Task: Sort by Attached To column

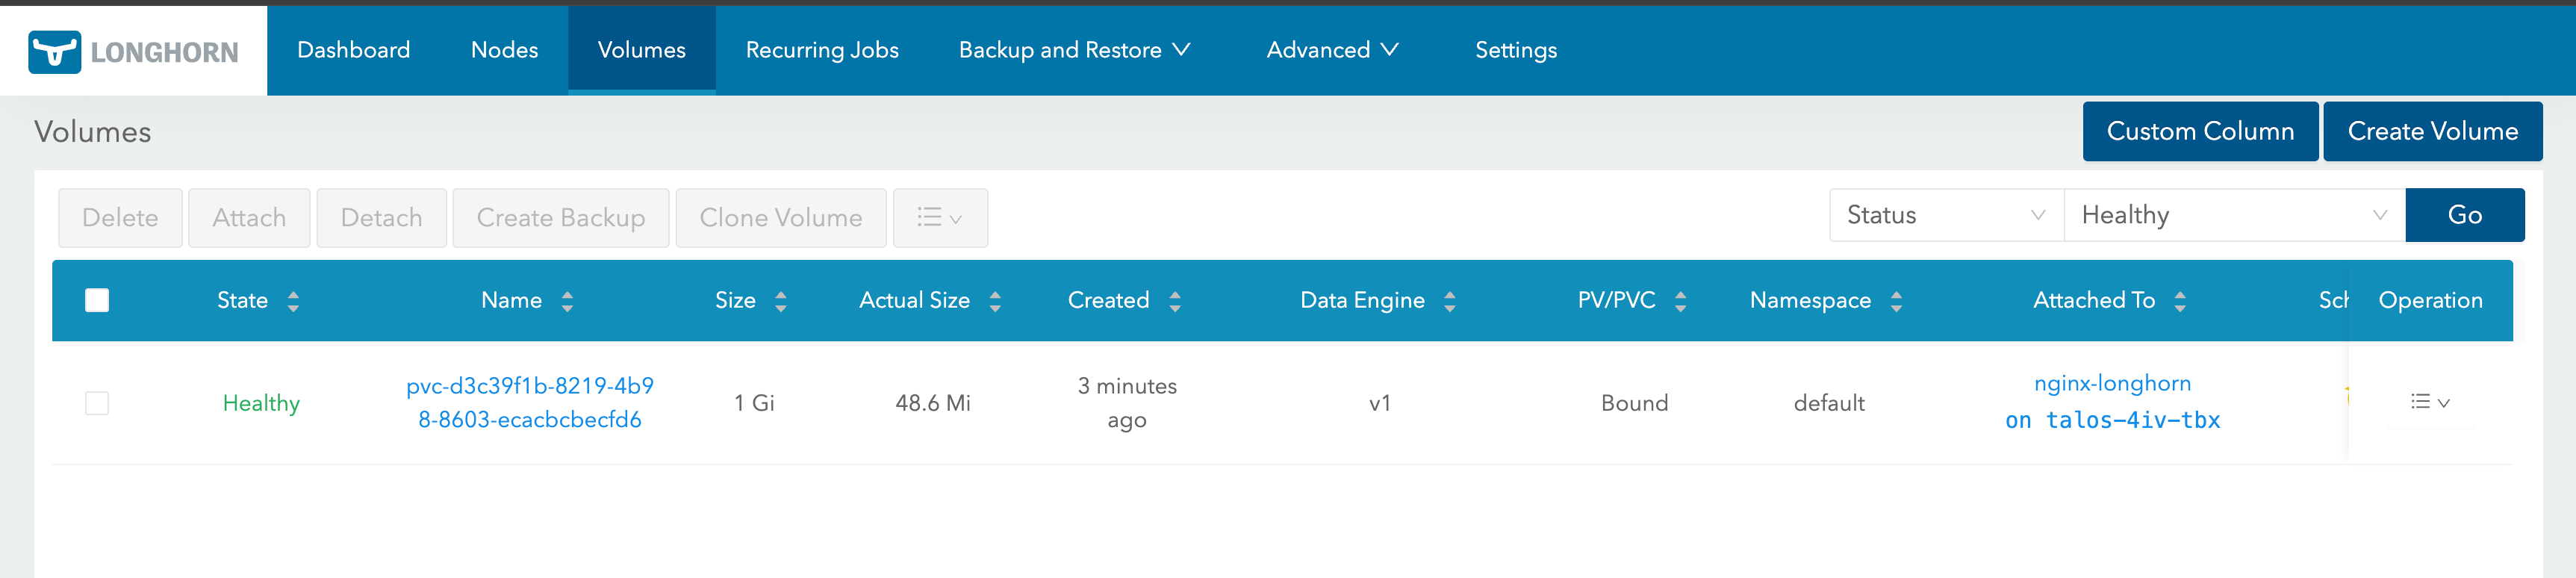Action: [x=2180, y=301]
